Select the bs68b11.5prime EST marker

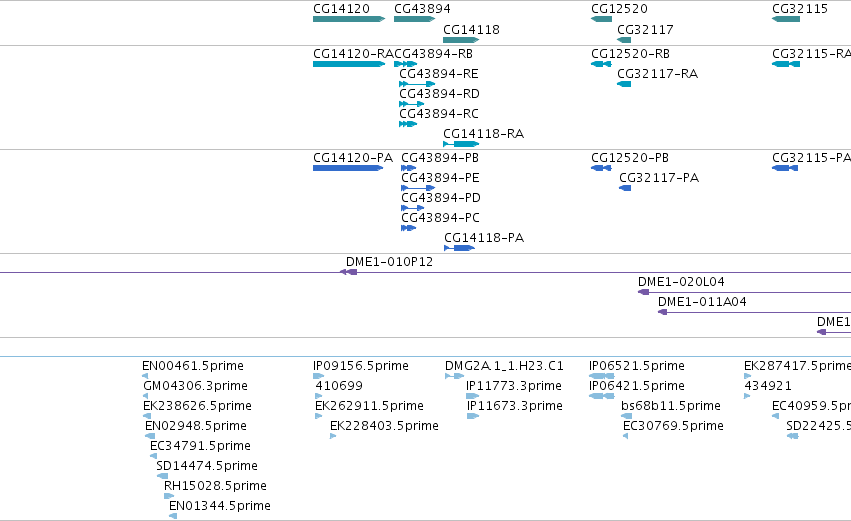[x=626, y=416]
